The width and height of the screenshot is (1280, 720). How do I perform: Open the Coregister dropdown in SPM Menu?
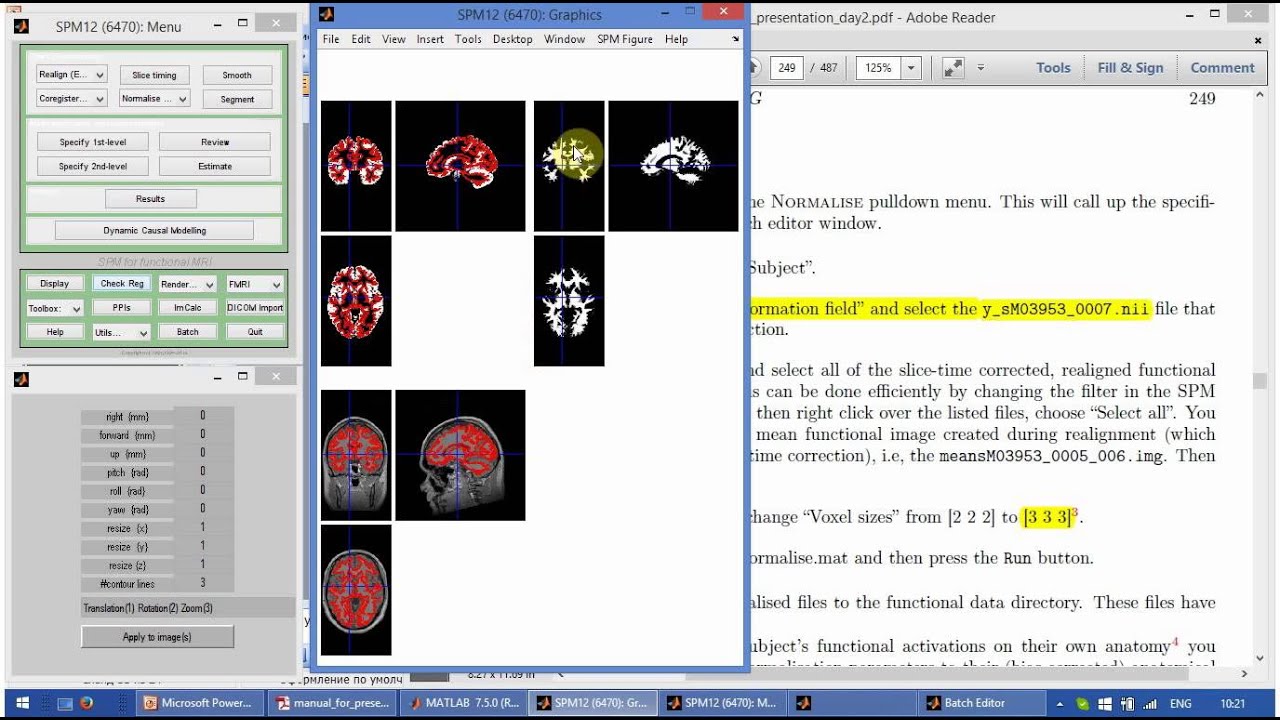(x=71, y=99)
